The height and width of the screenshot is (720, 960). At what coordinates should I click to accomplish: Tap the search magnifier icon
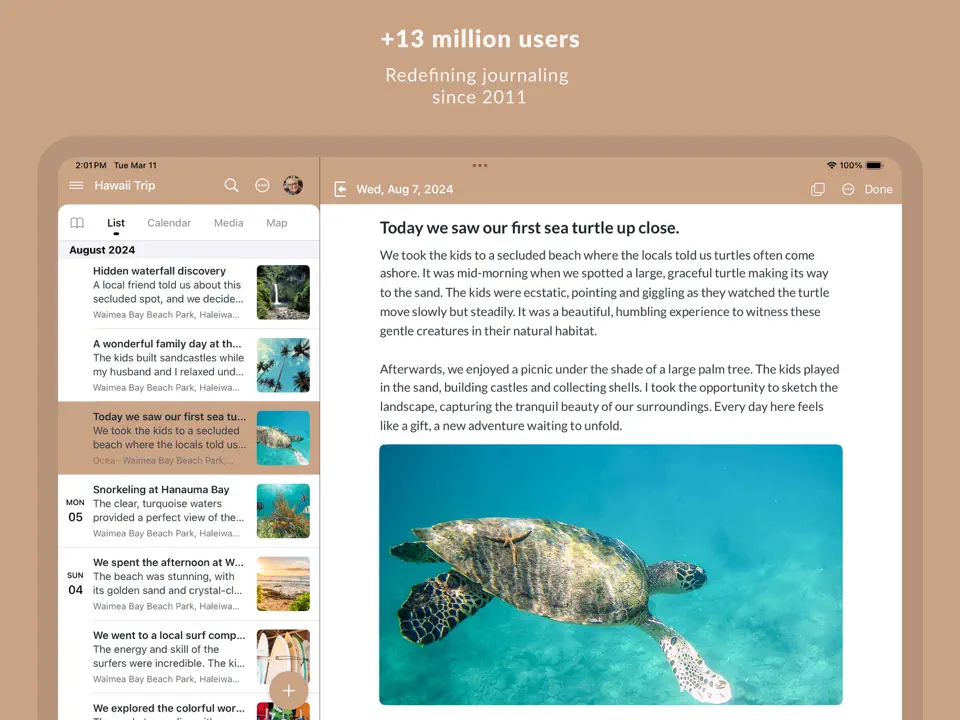pyautogui.click(x=231, y=186)
